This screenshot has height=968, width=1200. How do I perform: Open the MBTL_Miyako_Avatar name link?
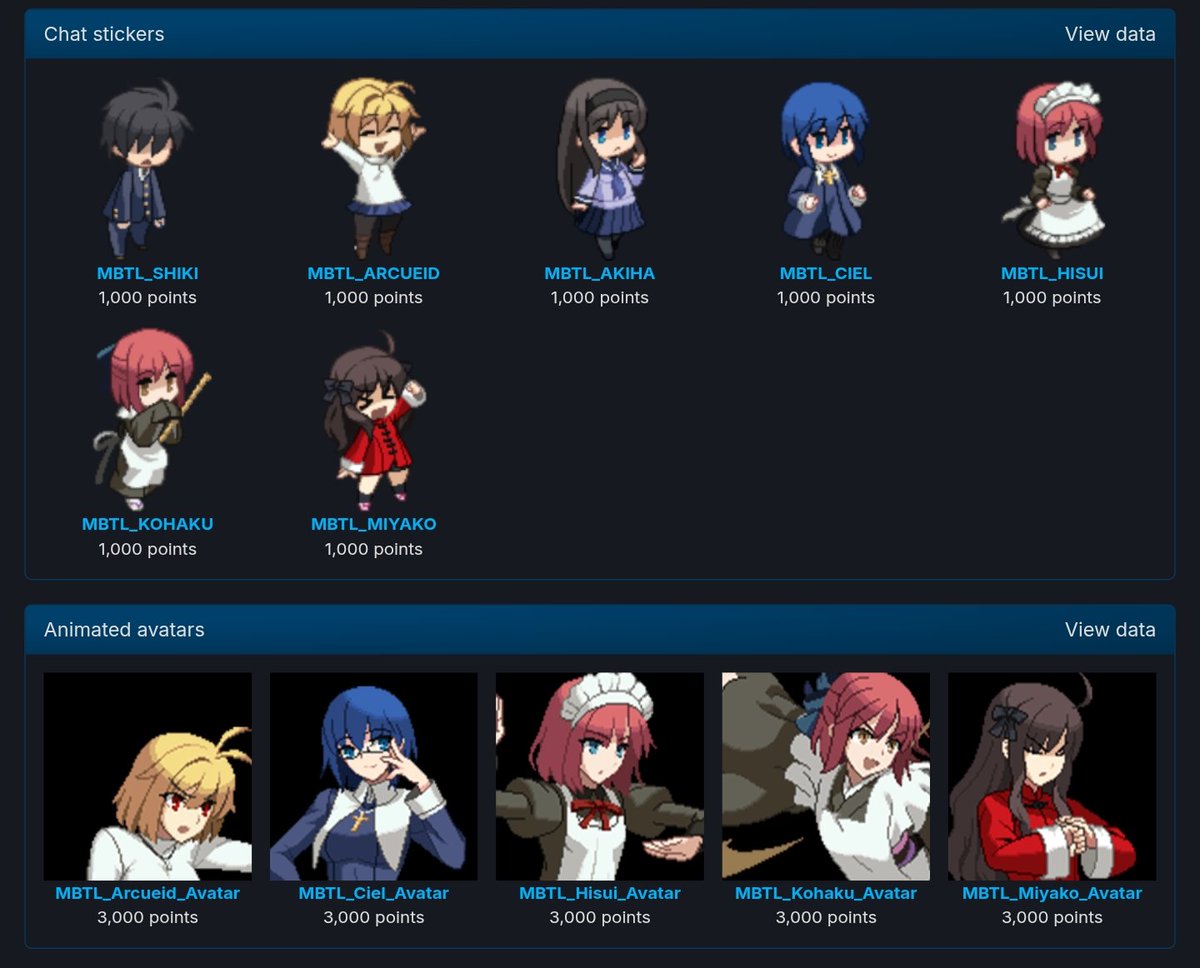1052,893
